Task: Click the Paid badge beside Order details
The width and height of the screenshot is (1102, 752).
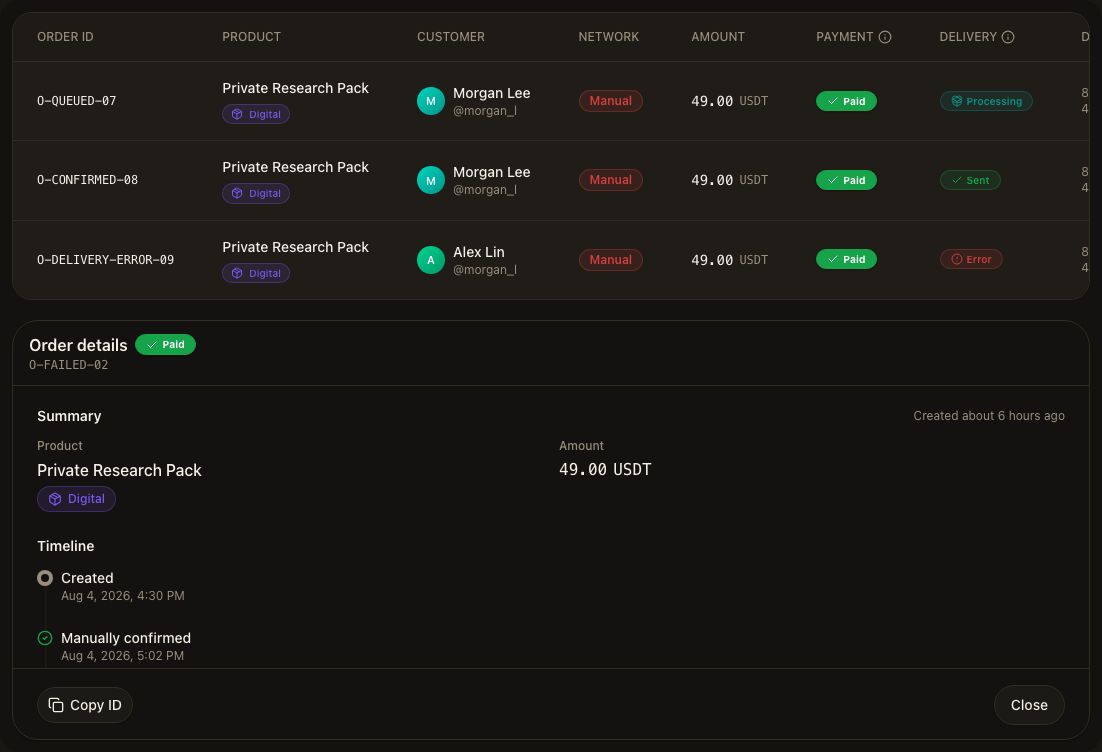Action: coord(165,344)
